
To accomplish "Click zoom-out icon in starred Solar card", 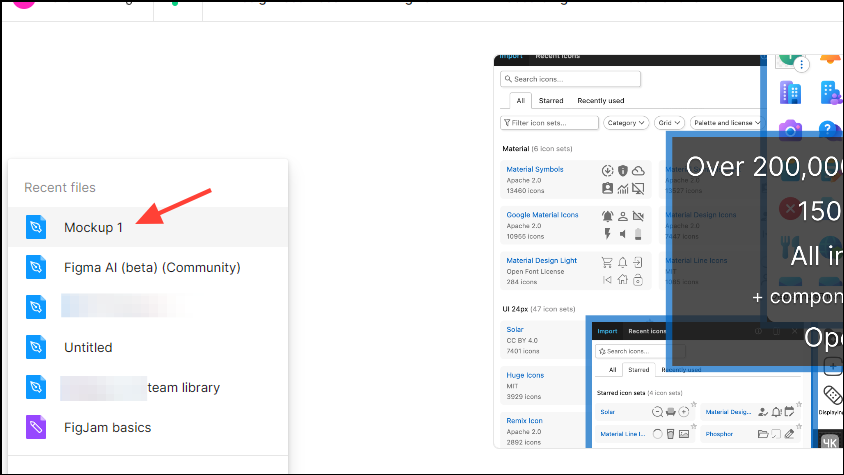I will 657,412.
